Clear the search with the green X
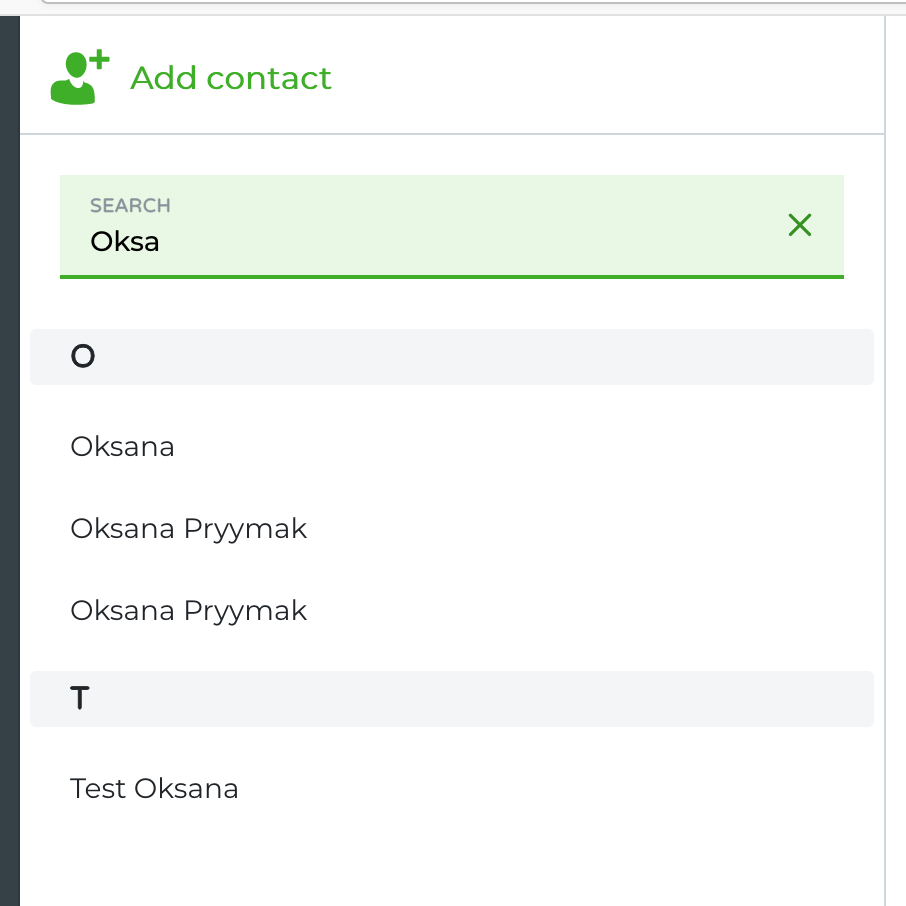The image size is (906, 906). (800, 225)
